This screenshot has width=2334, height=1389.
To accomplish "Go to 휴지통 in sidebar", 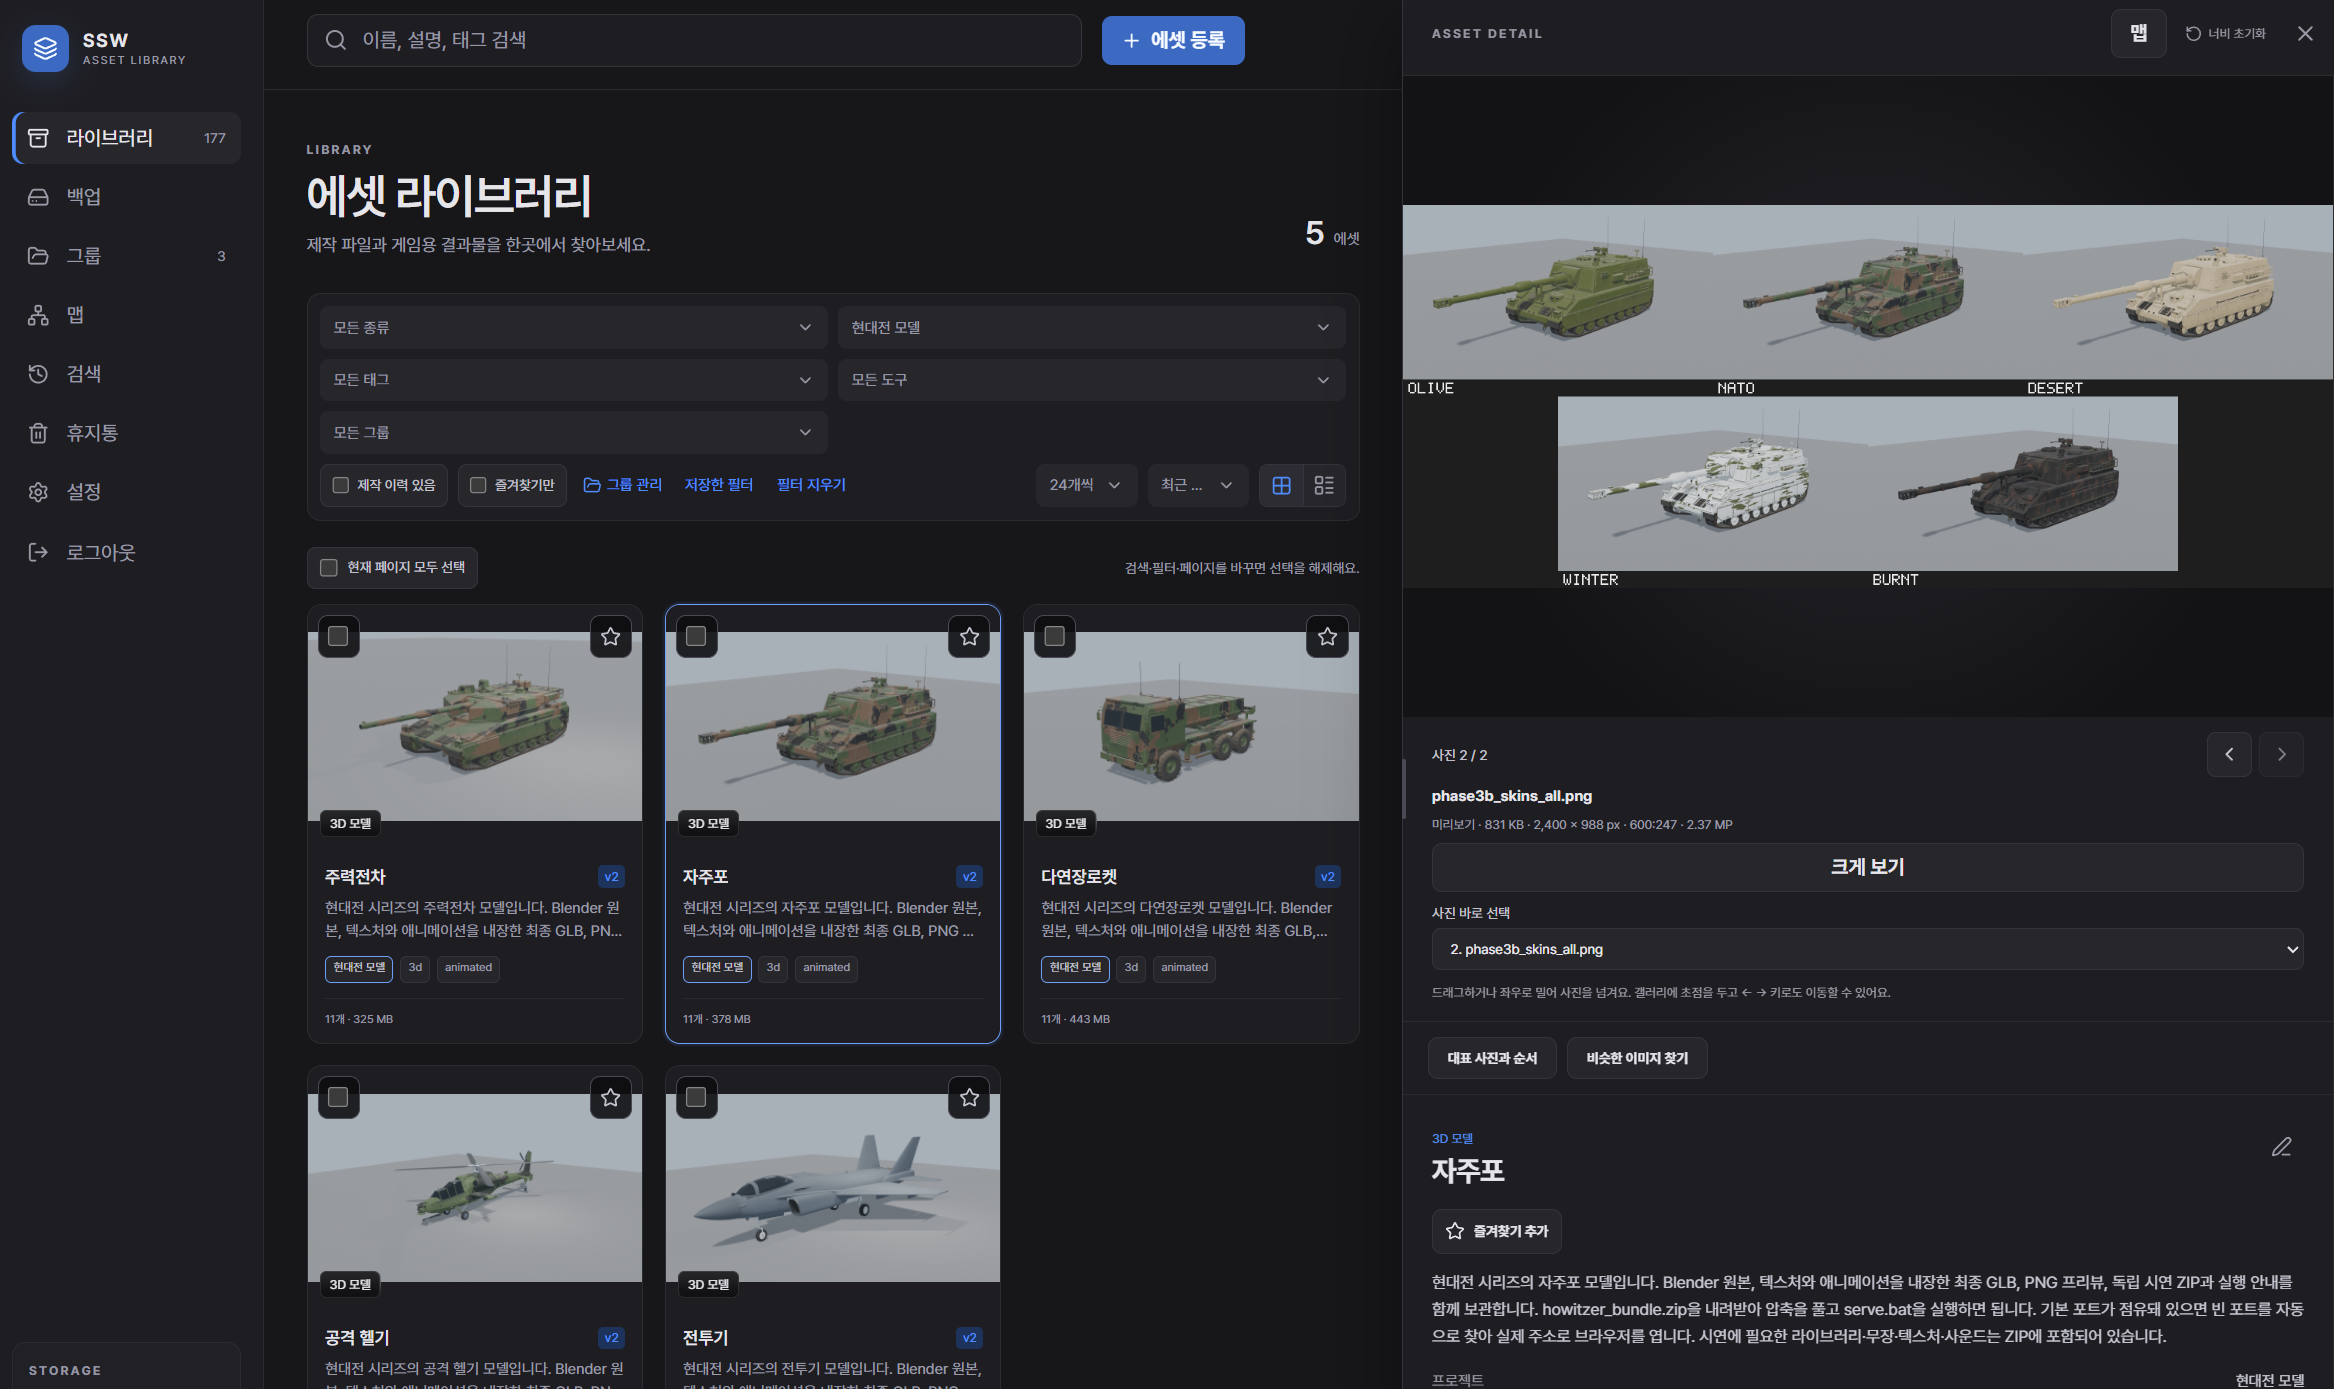I will [127, 433].
